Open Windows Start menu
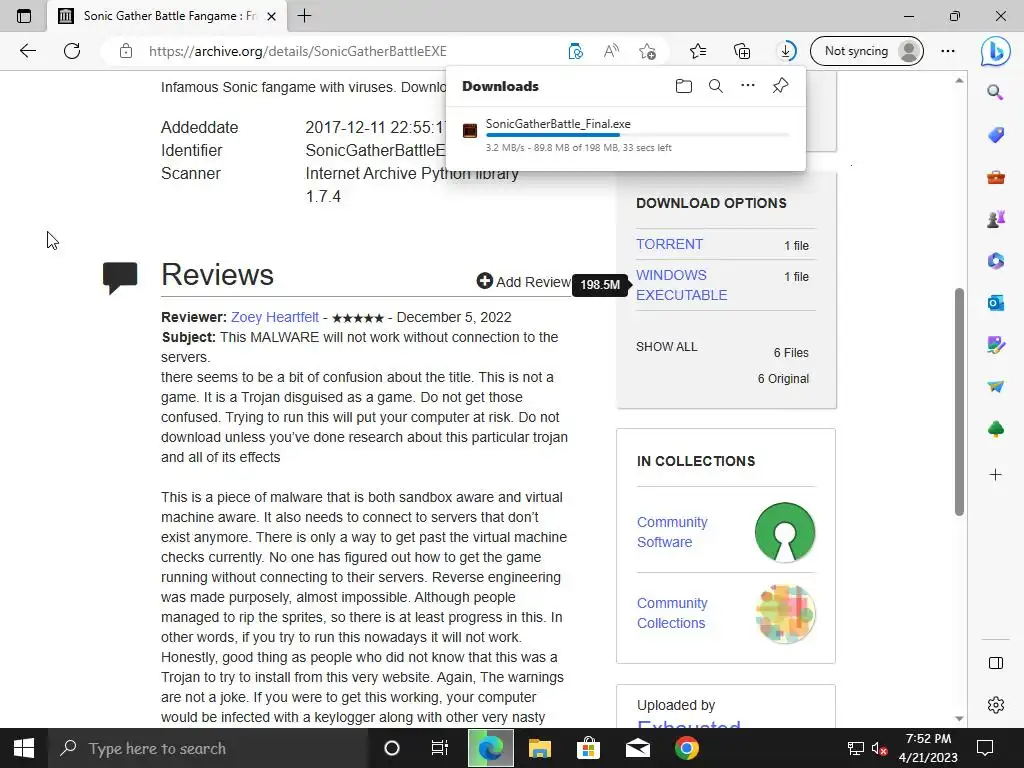The height and width of the screenshot is (768, 1024). click(x=24, y=748)
